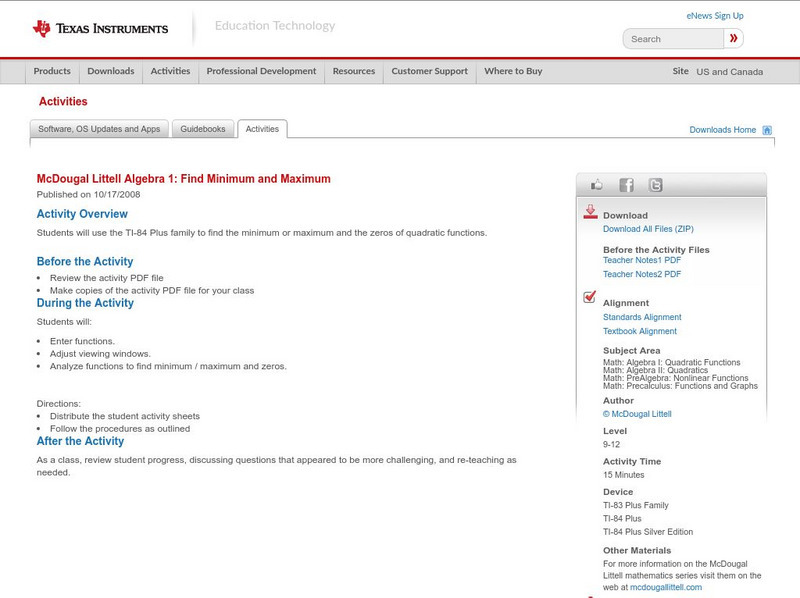Click the Alignment checkmark icon
Viewport: 800px width, 598px height.
pos(590,297)
